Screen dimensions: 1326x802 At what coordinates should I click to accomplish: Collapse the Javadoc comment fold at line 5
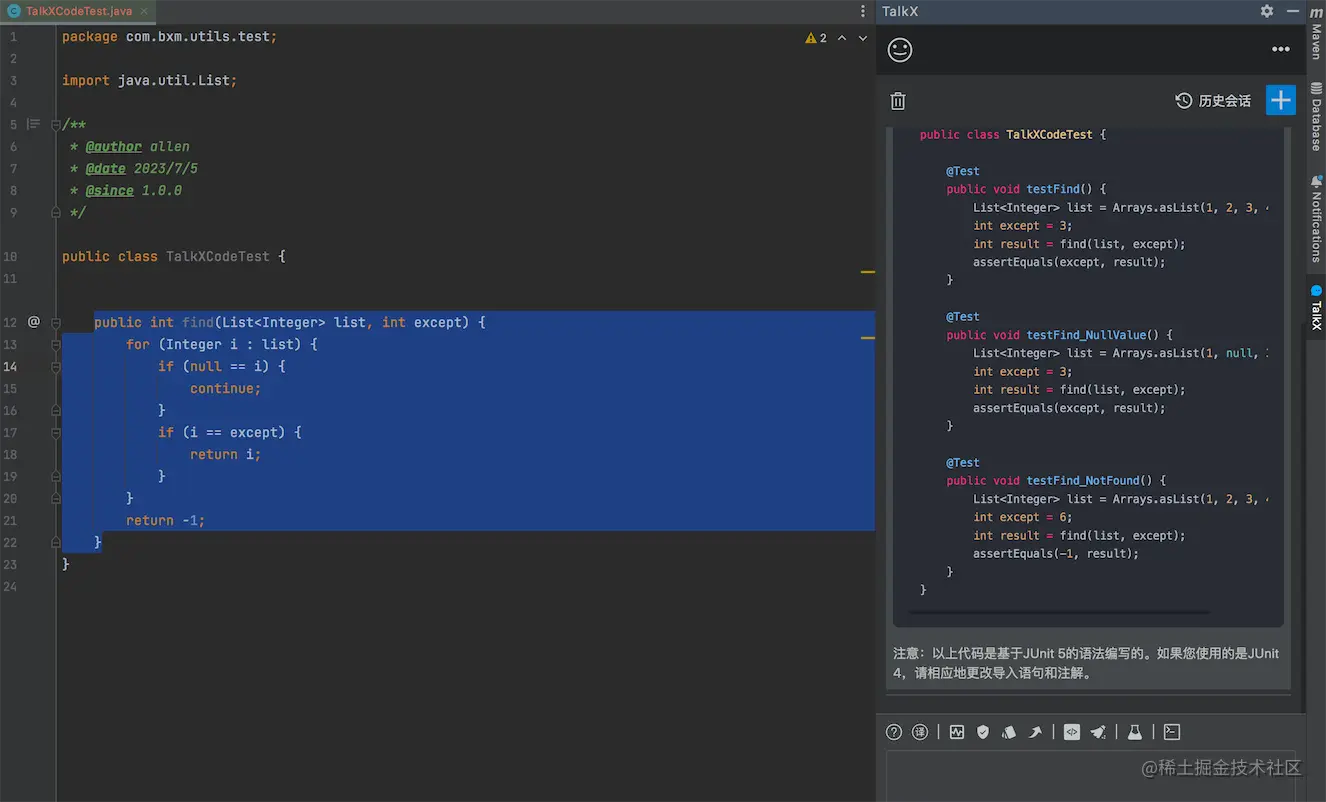(56, 124)
